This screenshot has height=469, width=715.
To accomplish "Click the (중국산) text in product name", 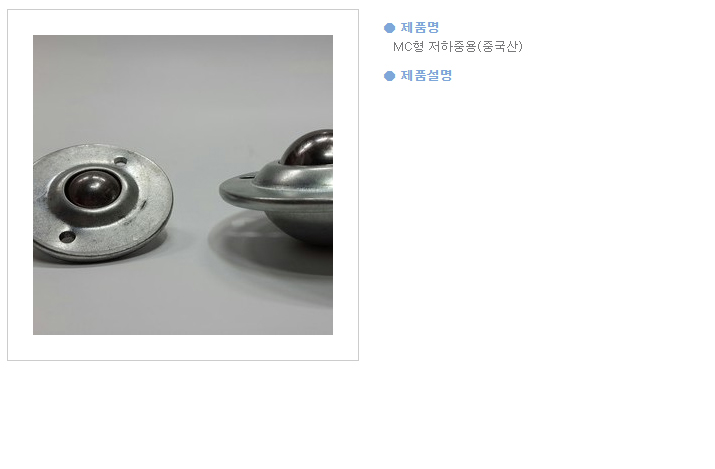I will pos(499,46).
